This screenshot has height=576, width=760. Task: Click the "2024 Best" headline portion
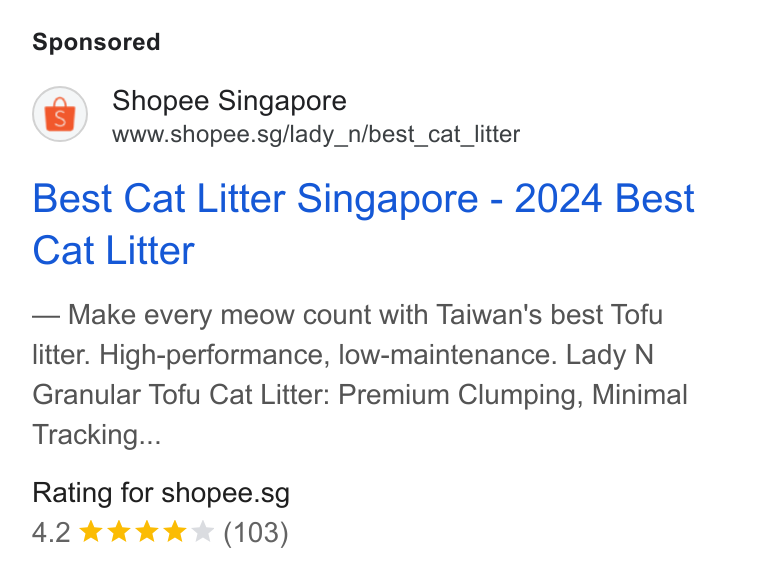coord(604,198)
